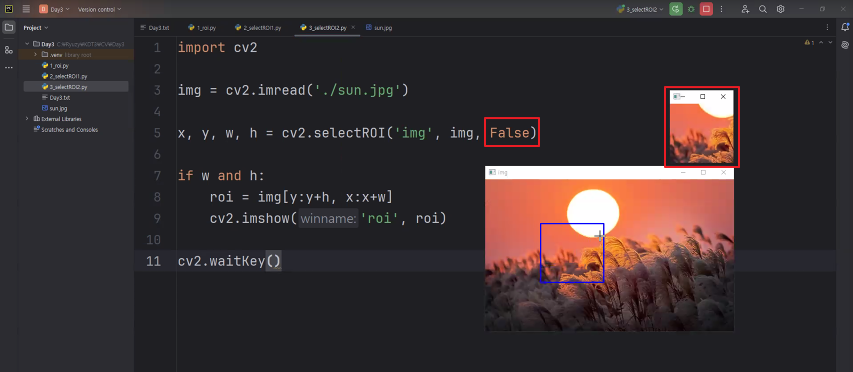Click the 'winname:' inlay hint
The width and height of the screenshot is (853, 372).
[329, 219]
